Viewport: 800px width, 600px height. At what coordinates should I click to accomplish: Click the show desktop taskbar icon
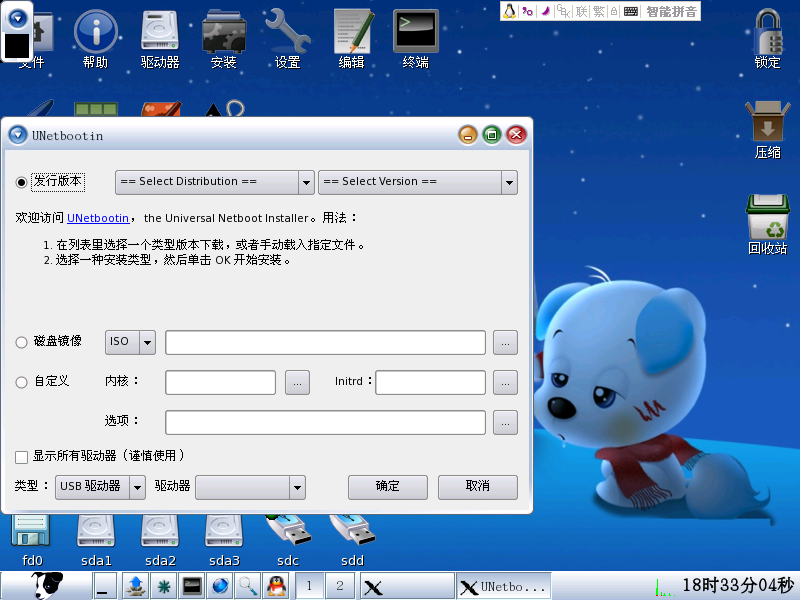pos(104,586)
